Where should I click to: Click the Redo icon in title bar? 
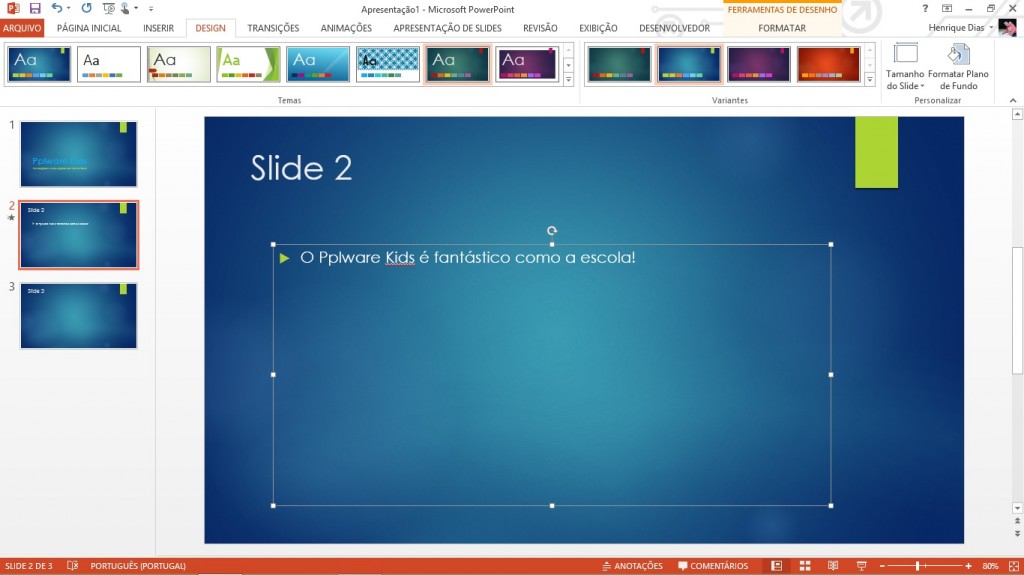pos(86,8)
